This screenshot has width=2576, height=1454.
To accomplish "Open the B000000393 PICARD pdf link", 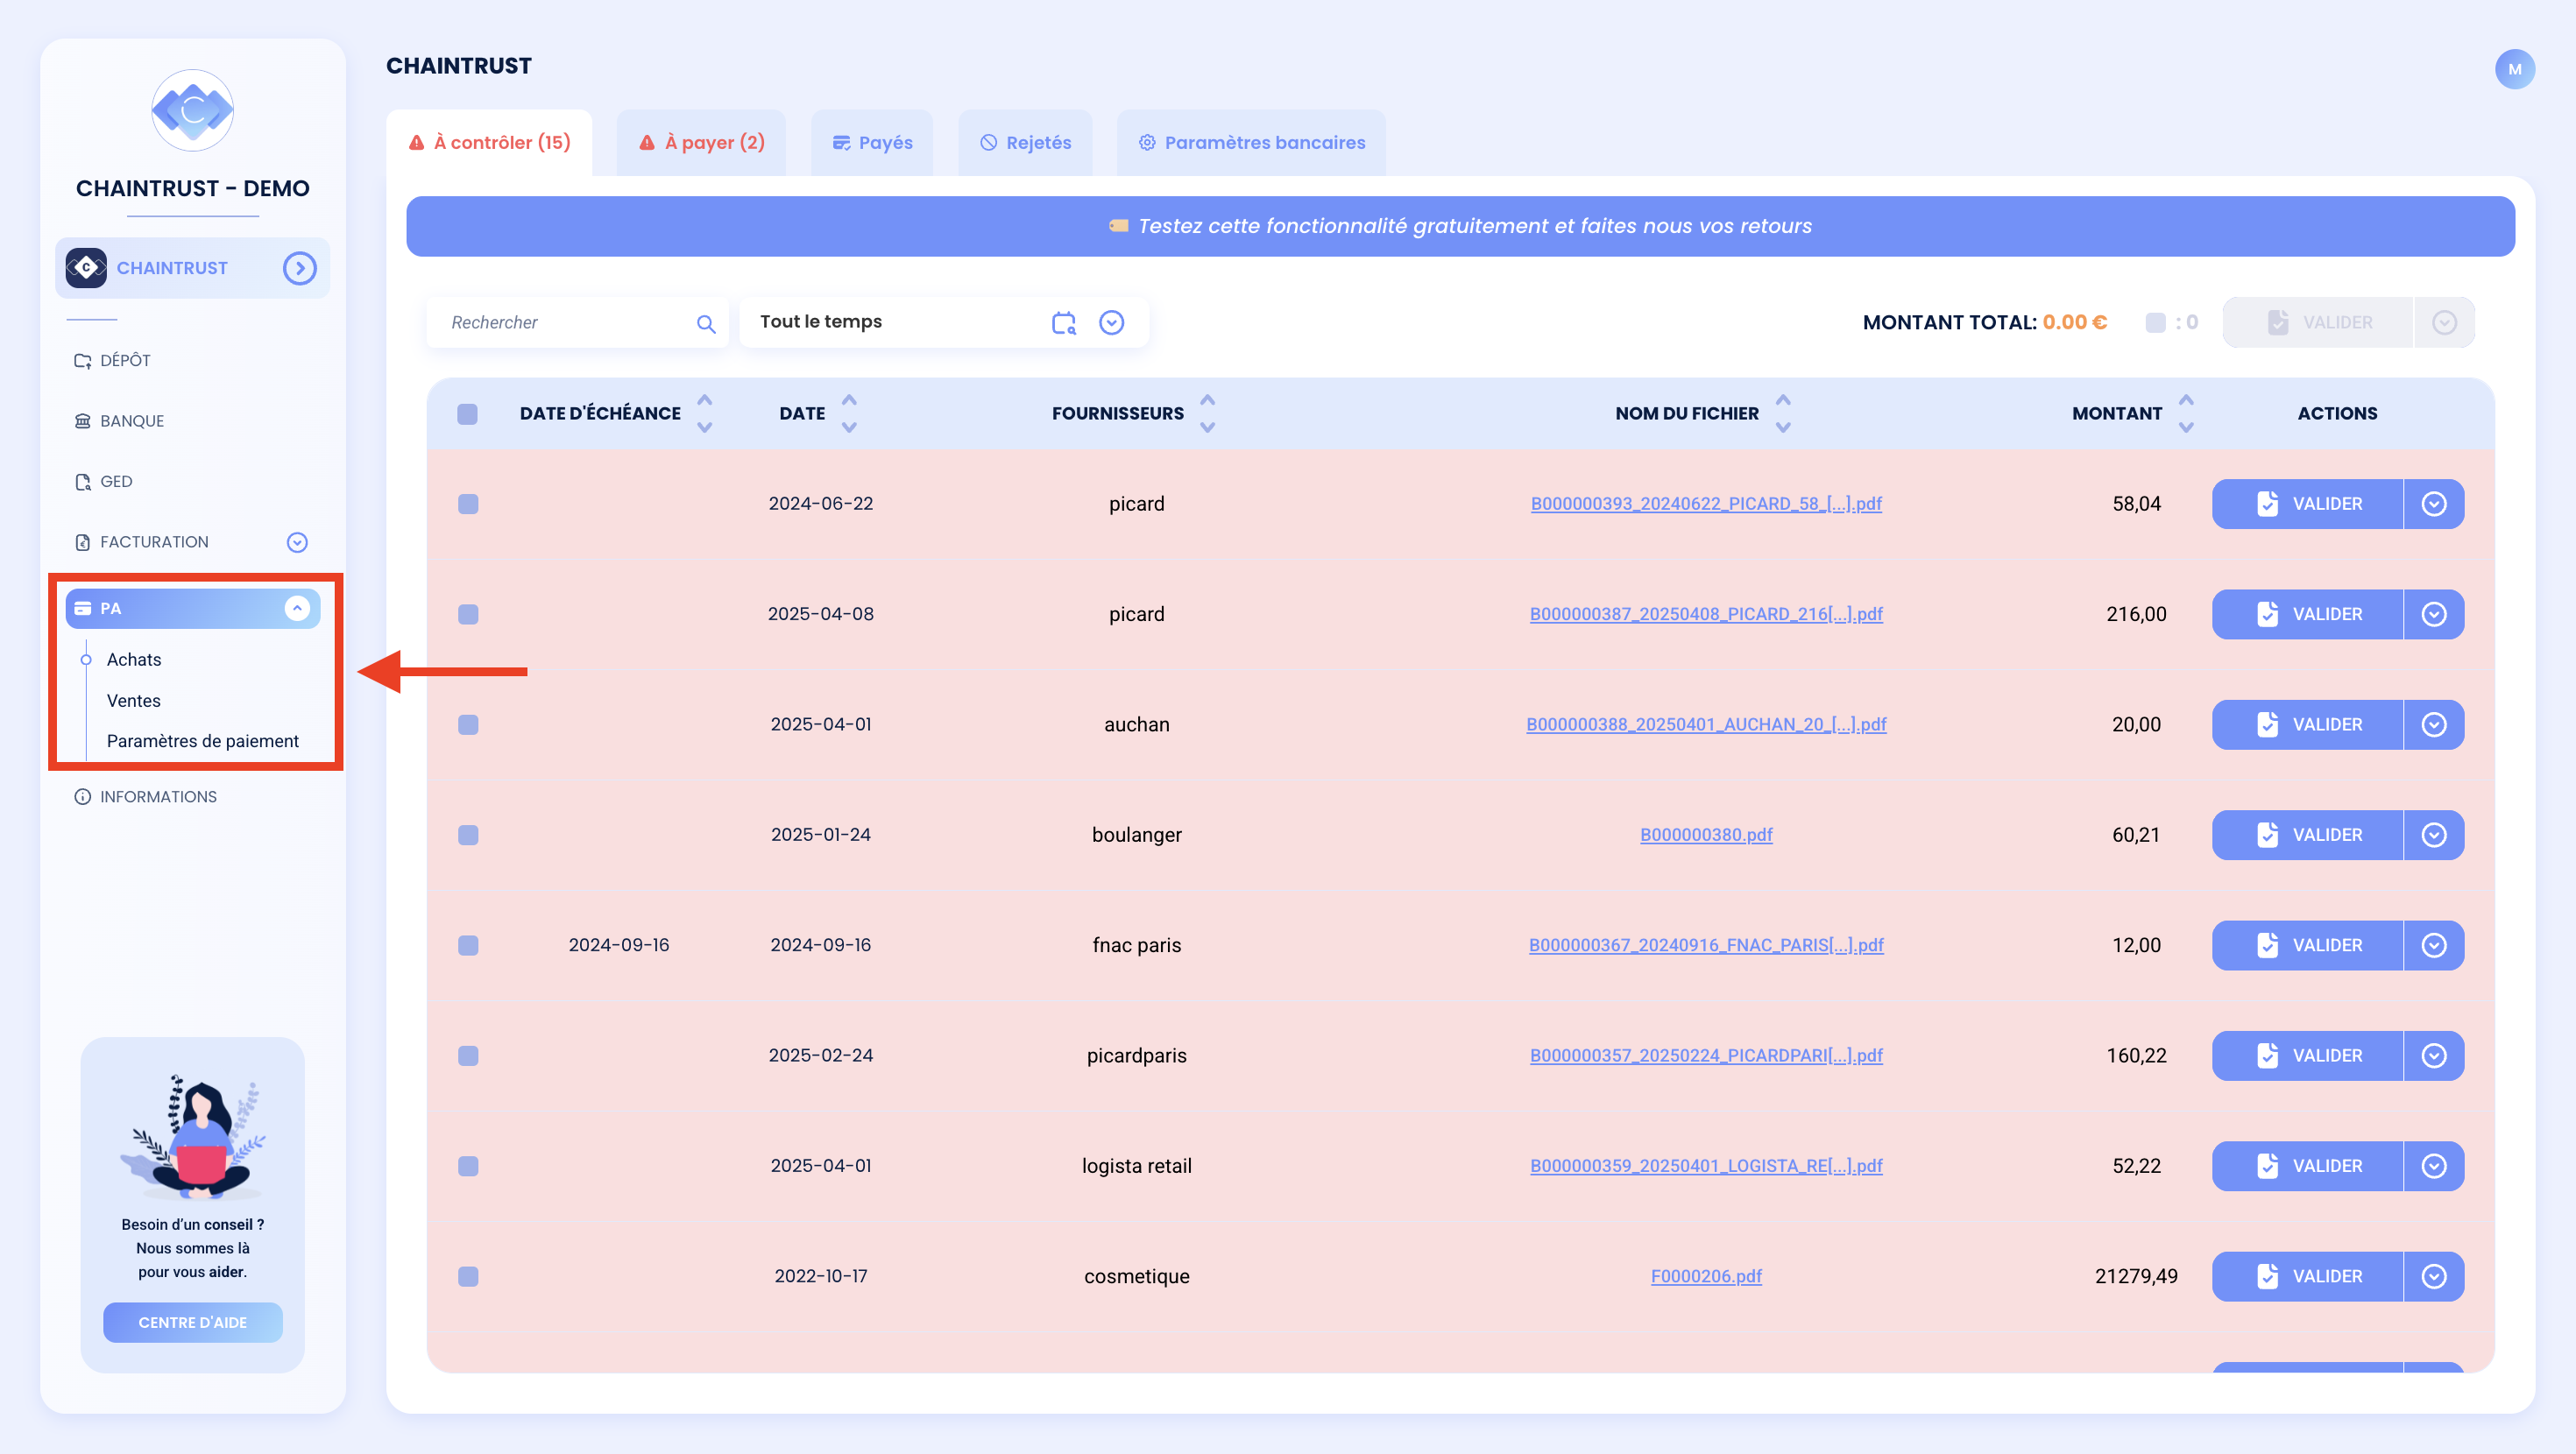I will [x=1706, y=504].
